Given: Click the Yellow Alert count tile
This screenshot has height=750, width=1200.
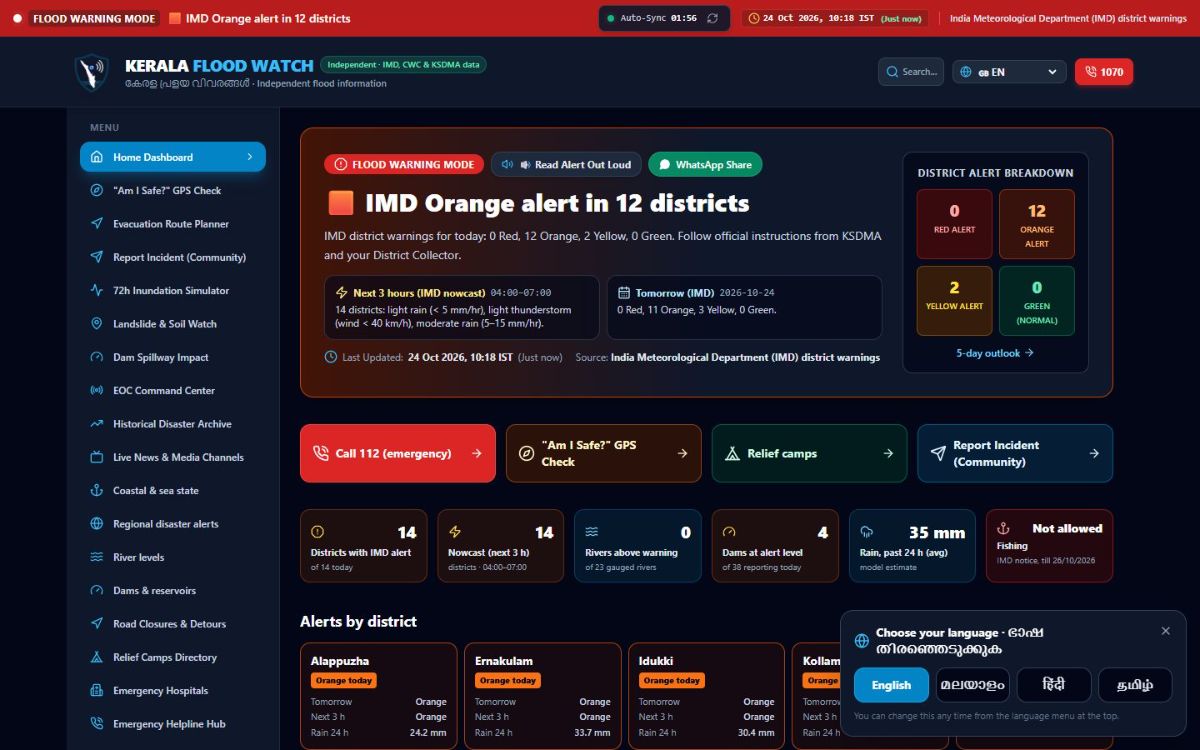Looking at the screenshot, I should pyautogui.click(x=954, y=301).
